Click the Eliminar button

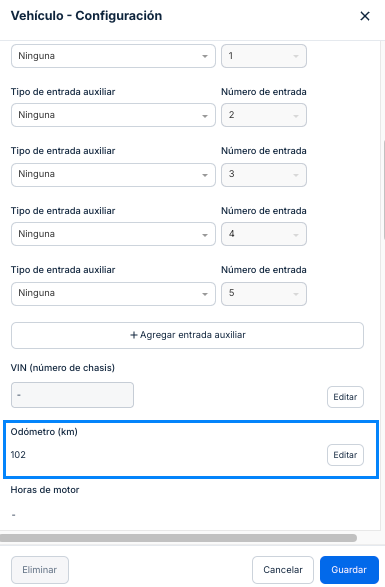coord(40,570)
